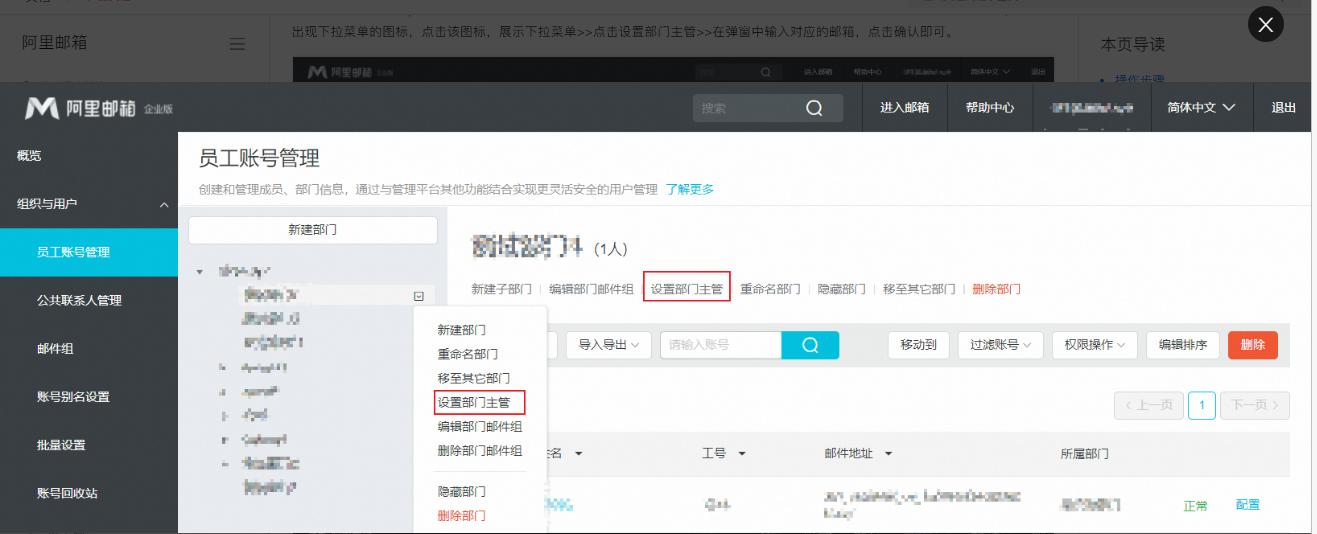Sort by the 邮件地址 column arrow
Viewport: 1317px width, 534px height.
(888, 454)
